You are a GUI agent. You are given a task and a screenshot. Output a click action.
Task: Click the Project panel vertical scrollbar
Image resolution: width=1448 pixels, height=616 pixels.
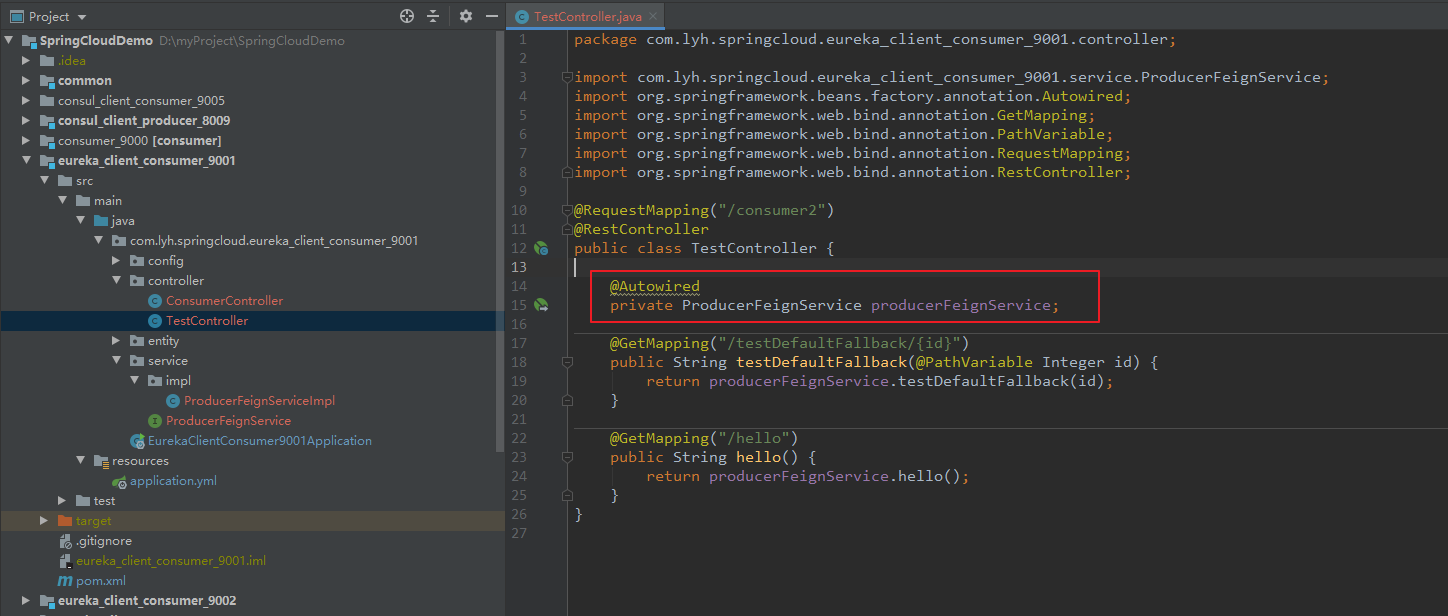pyautogui.click(x=501, y=240)
